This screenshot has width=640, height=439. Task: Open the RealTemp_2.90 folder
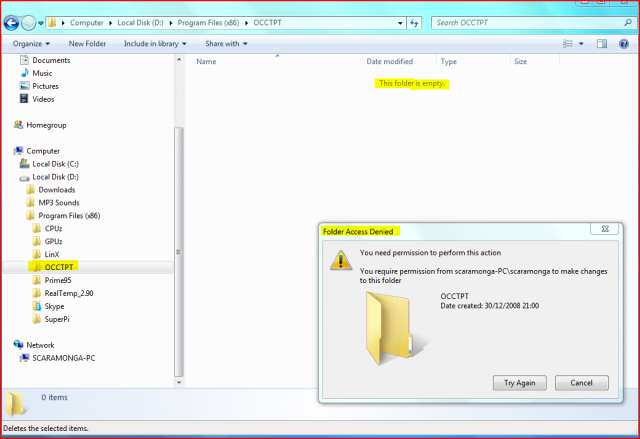(x=63, y=293)
